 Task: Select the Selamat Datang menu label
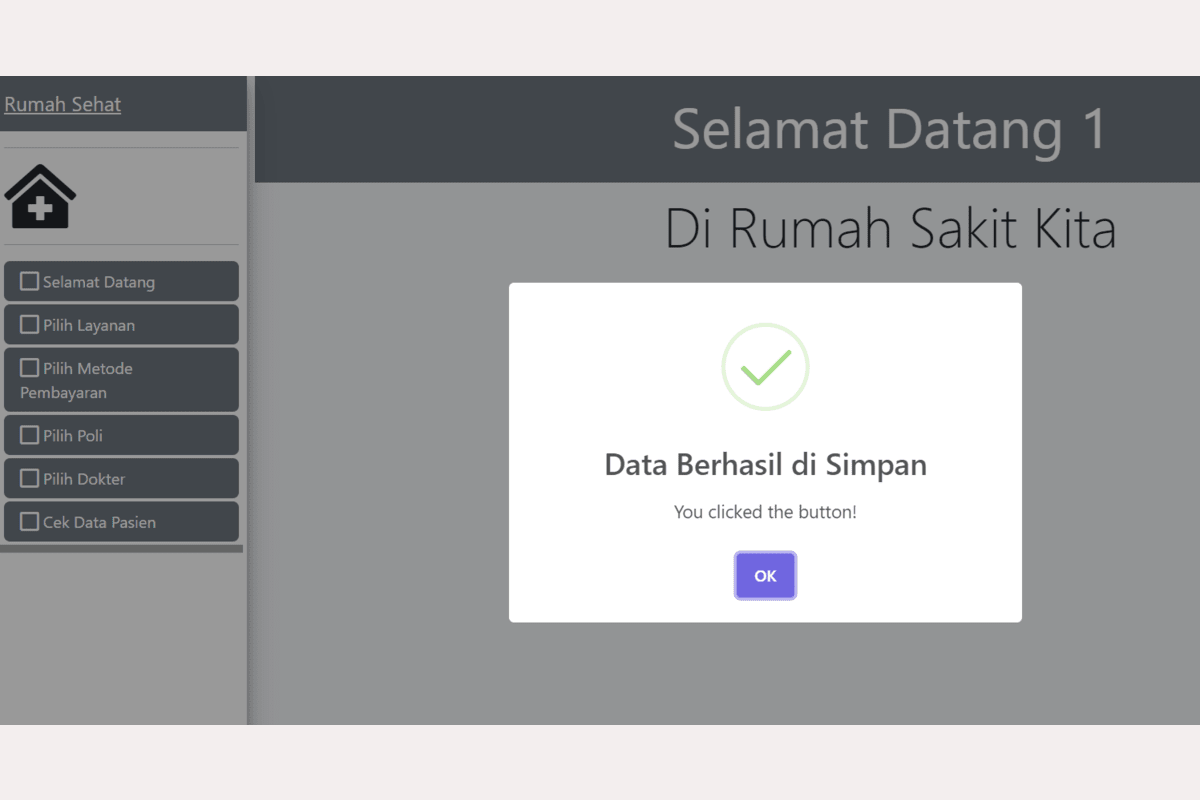[99, 282]
